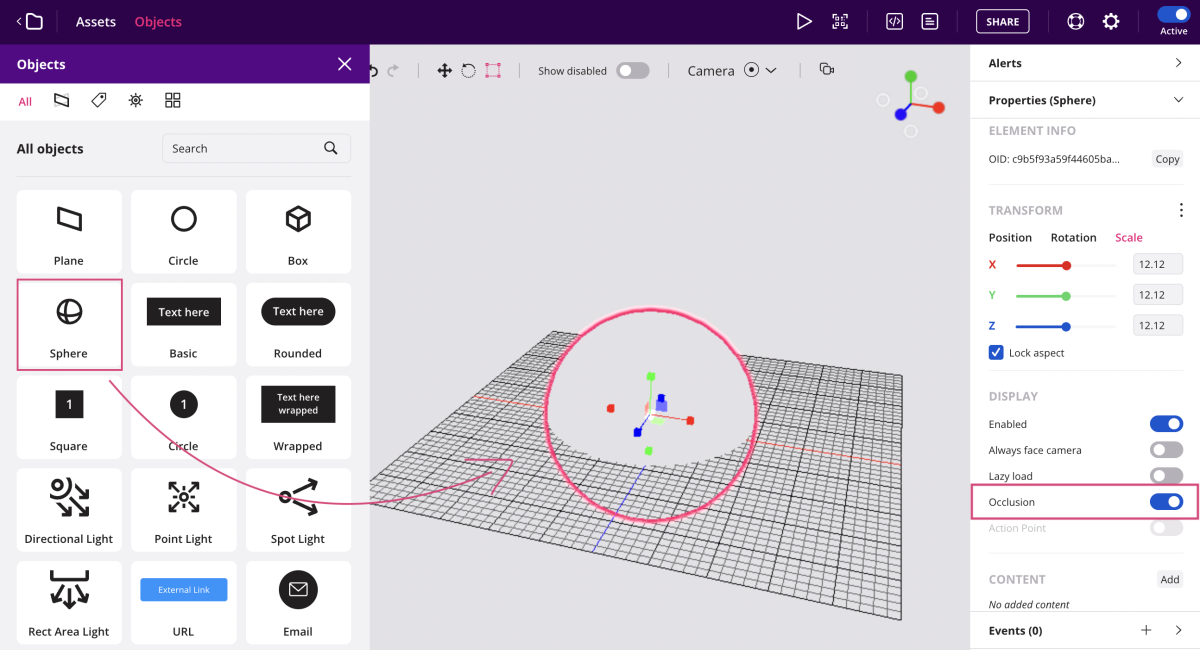Screen dimensions: 1200x650
Task: Add a Rect Area Light
Action: (x=69, y=602)
